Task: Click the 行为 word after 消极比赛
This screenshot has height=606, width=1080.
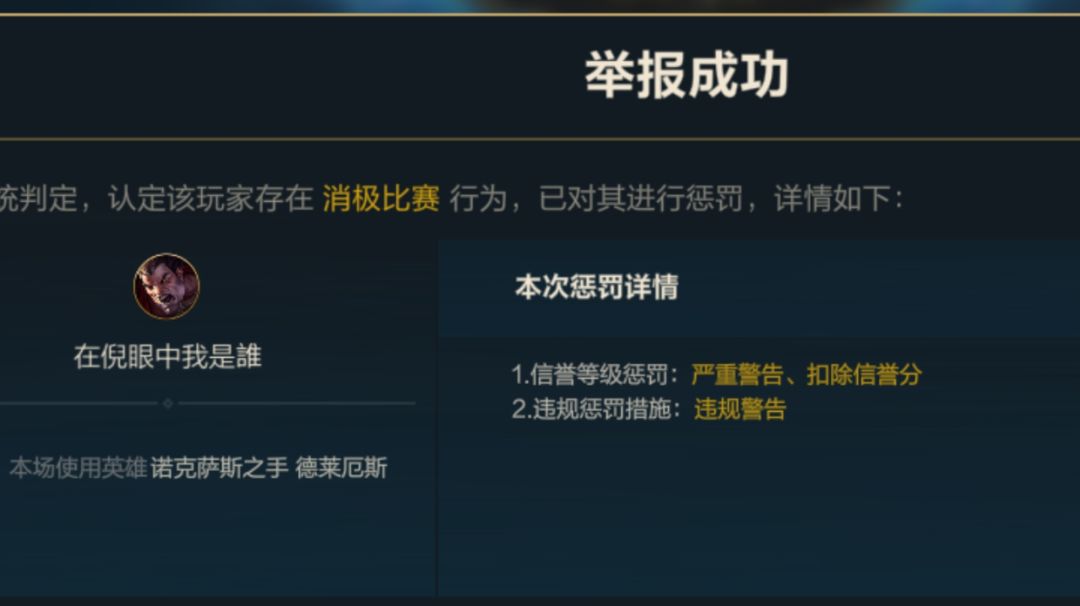Action: (478, 199)
